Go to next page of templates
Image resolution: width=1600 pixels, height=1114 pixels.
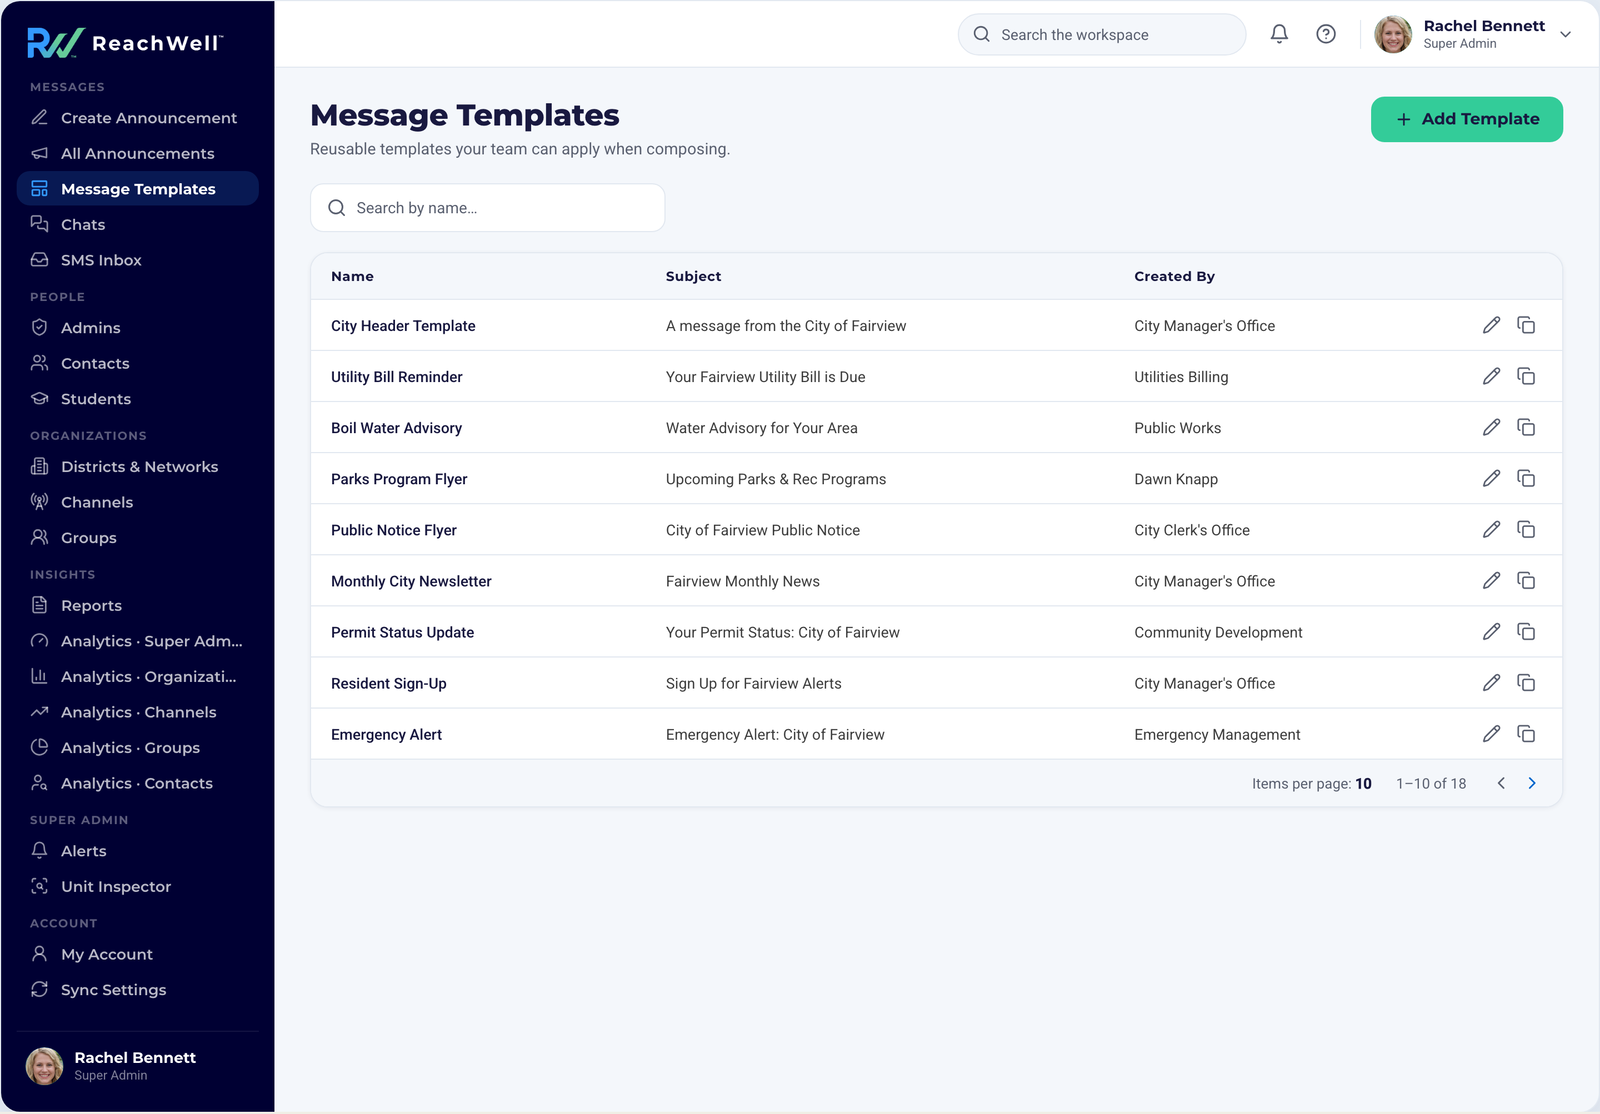click(x=1532, y=783)
